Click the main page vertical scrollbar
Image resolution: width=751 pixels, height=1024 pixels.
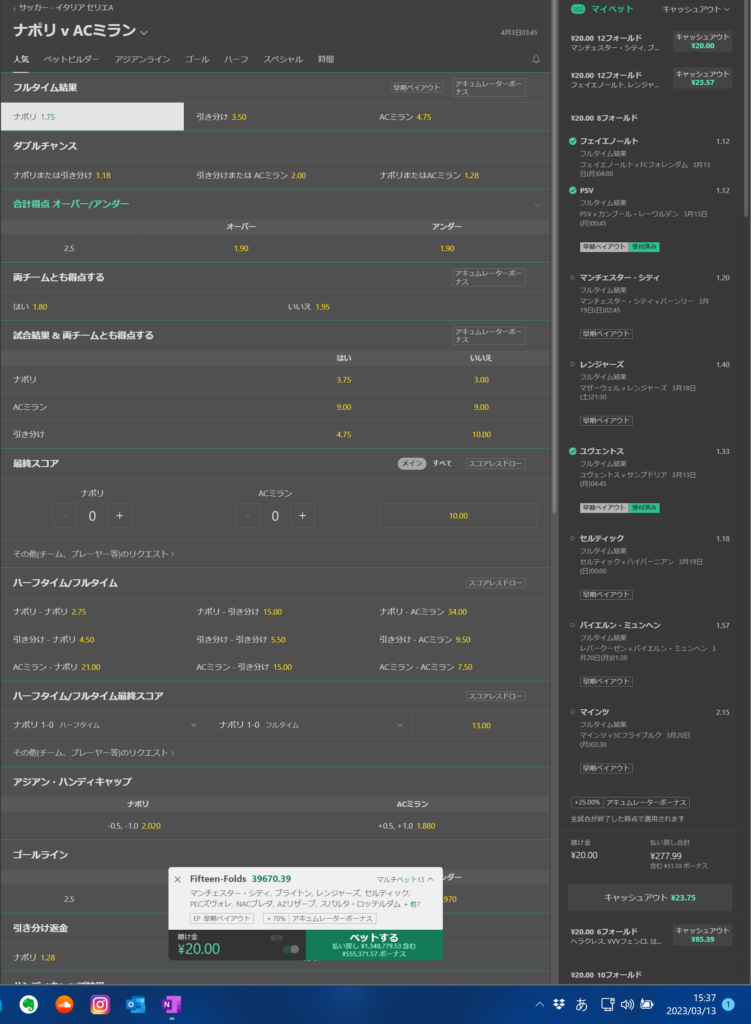pos(554,257)
